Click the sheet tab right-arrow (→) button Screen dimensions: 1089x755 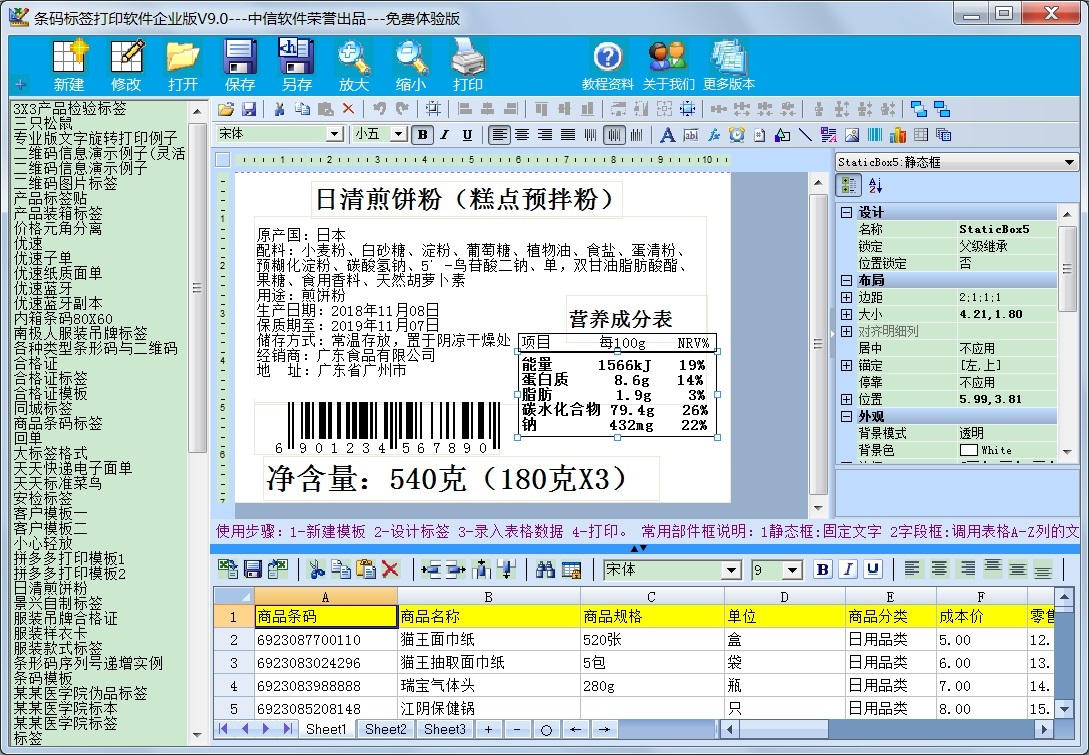(604, 729)
